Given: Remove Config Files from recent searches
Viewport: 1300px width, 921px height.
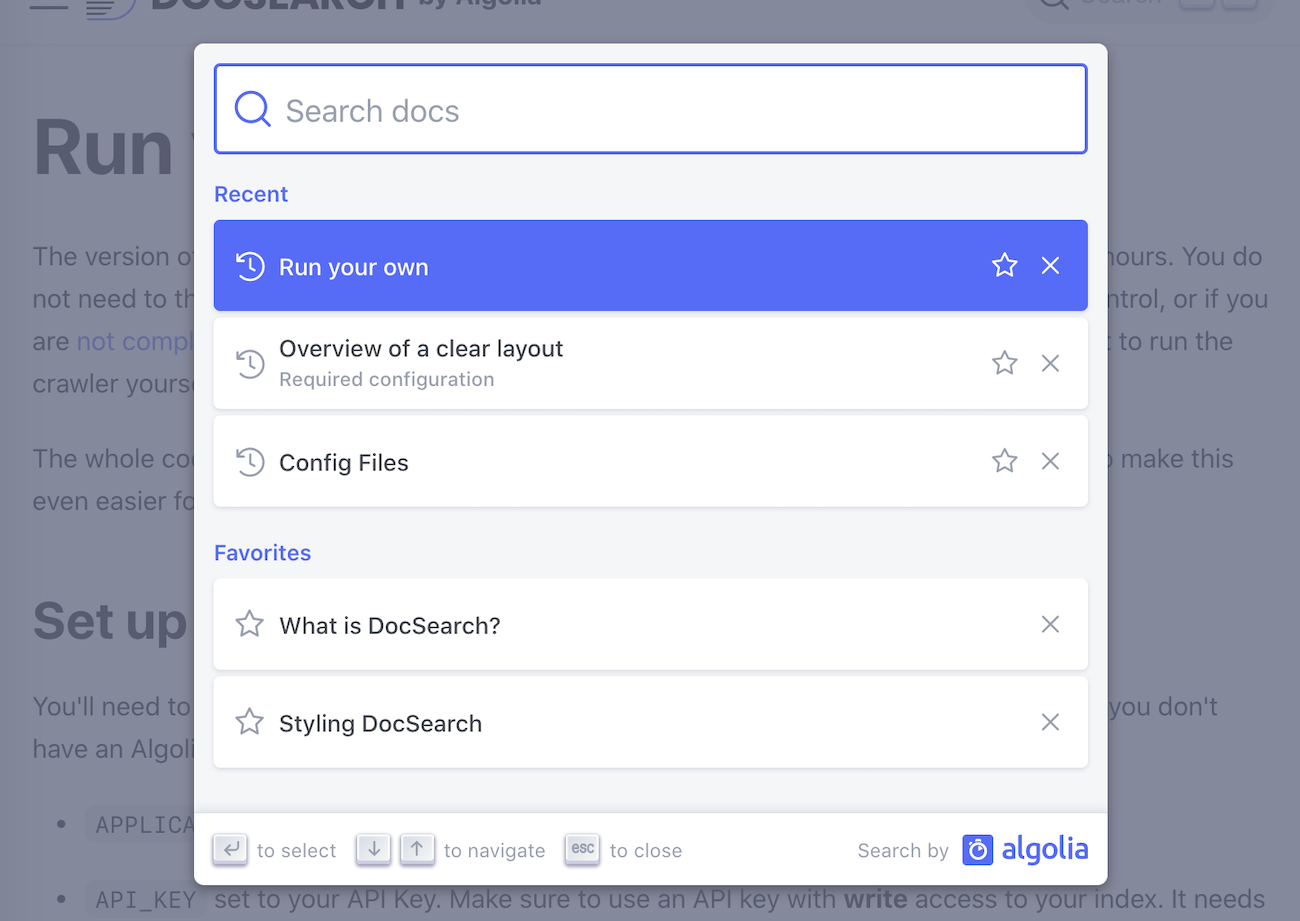Looking at the screenshot, I should coord(1050,461).
